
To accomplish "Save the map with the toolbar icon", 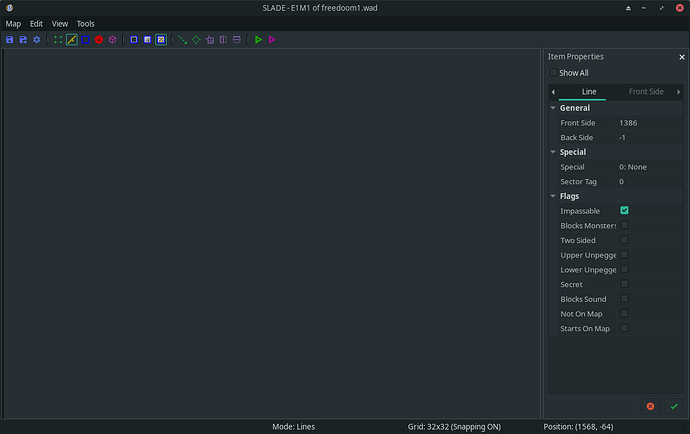I will 10,39.
